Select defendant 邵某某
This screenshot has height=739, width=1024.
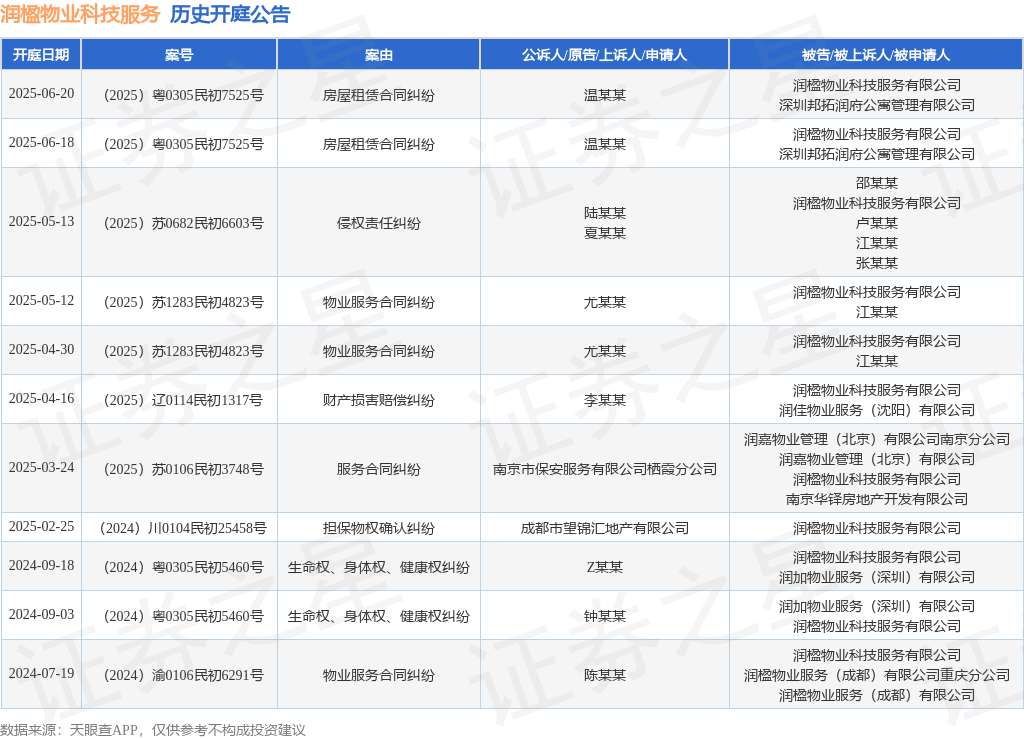tap(876, 183)
